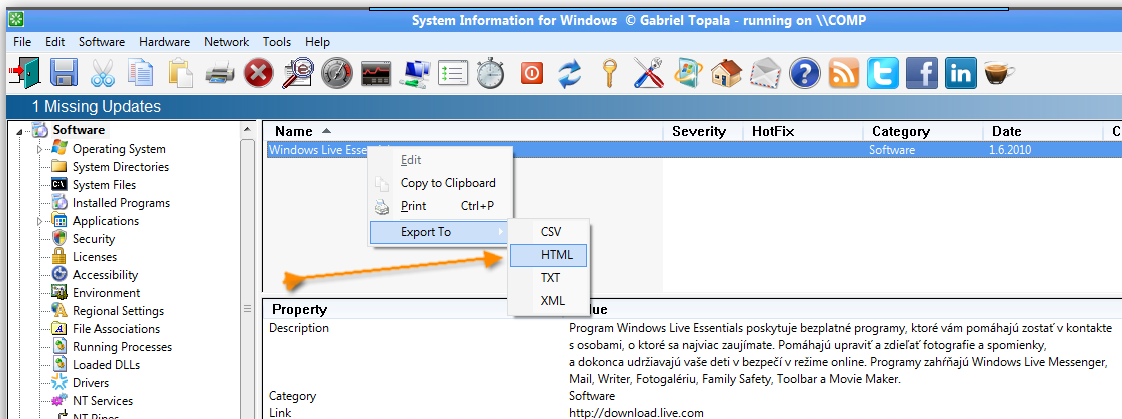
Task: Open the Edit menu
Action: tap(55, 42)
